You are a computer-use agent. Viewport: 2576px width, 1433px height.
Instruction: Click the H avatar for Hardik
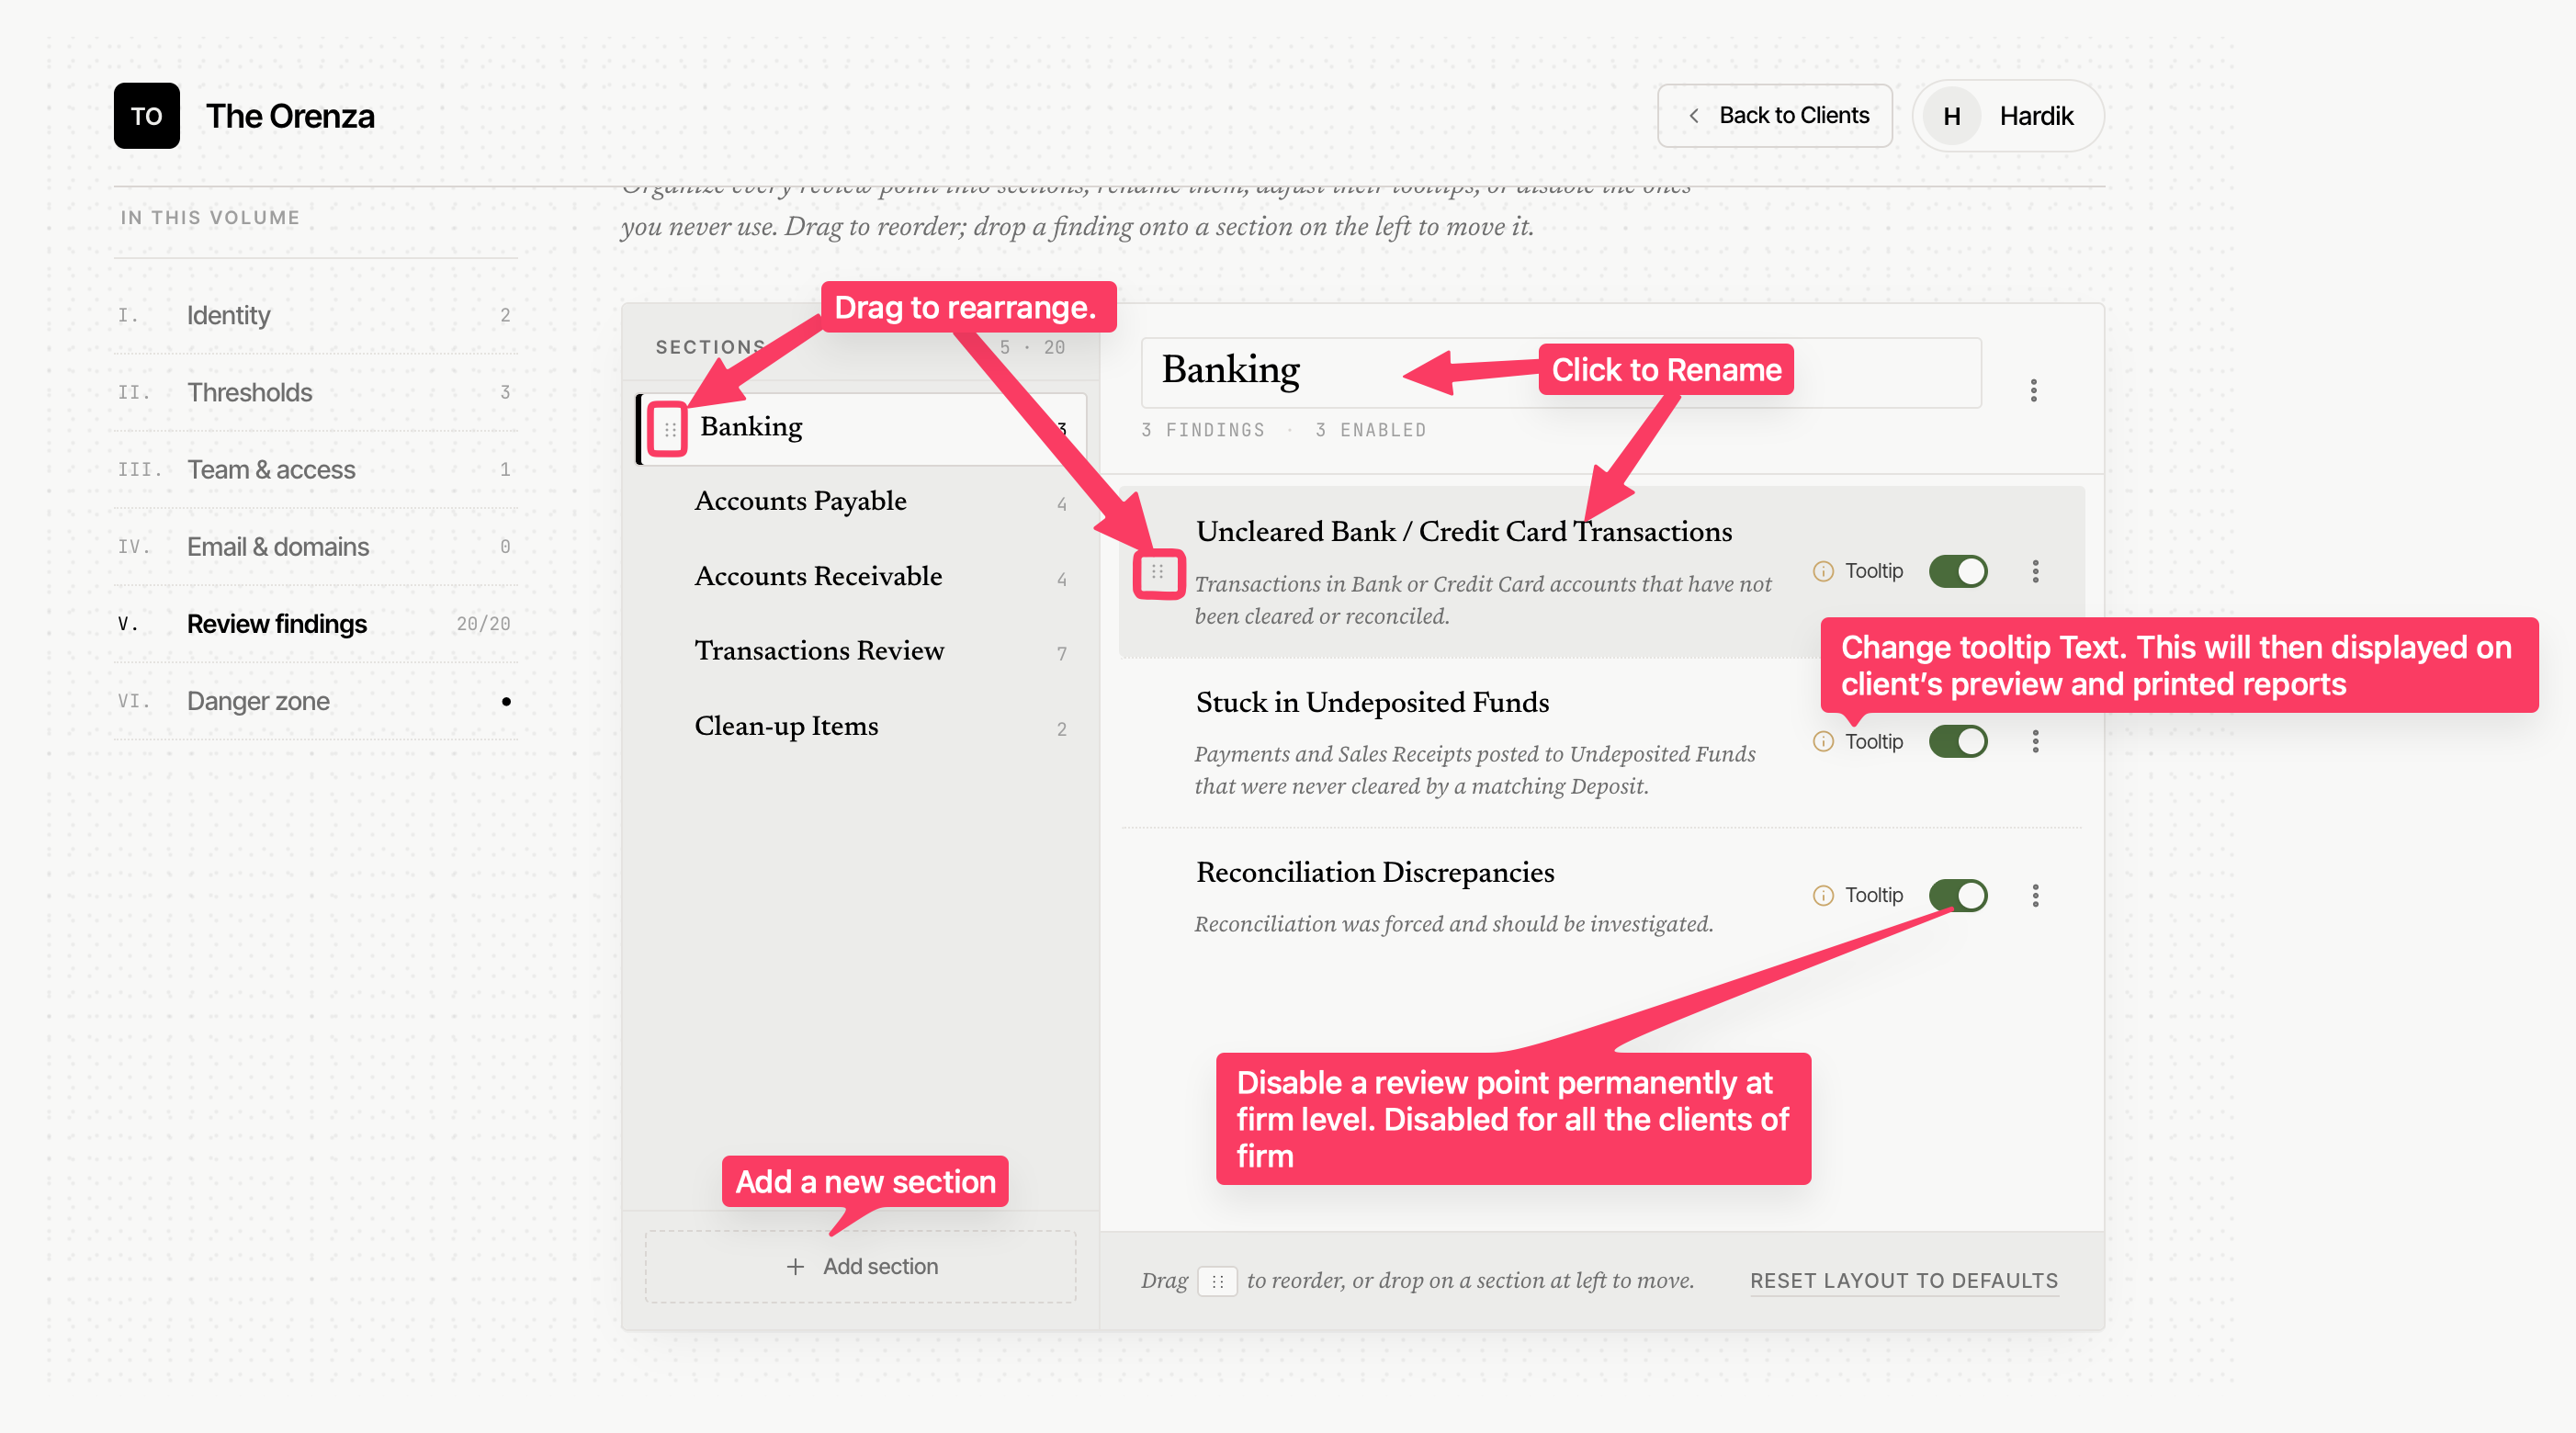[1951, 116]
